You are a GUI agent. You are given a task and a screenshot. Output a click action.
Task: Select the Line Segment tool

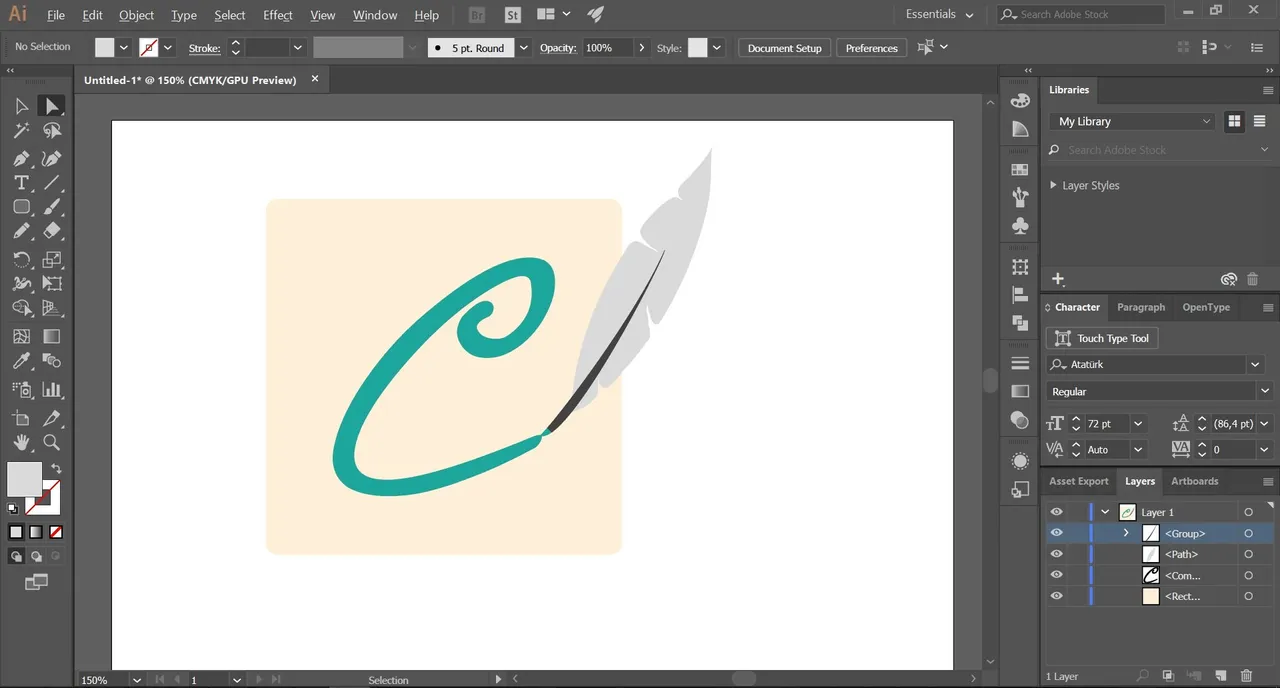(52, 183)
